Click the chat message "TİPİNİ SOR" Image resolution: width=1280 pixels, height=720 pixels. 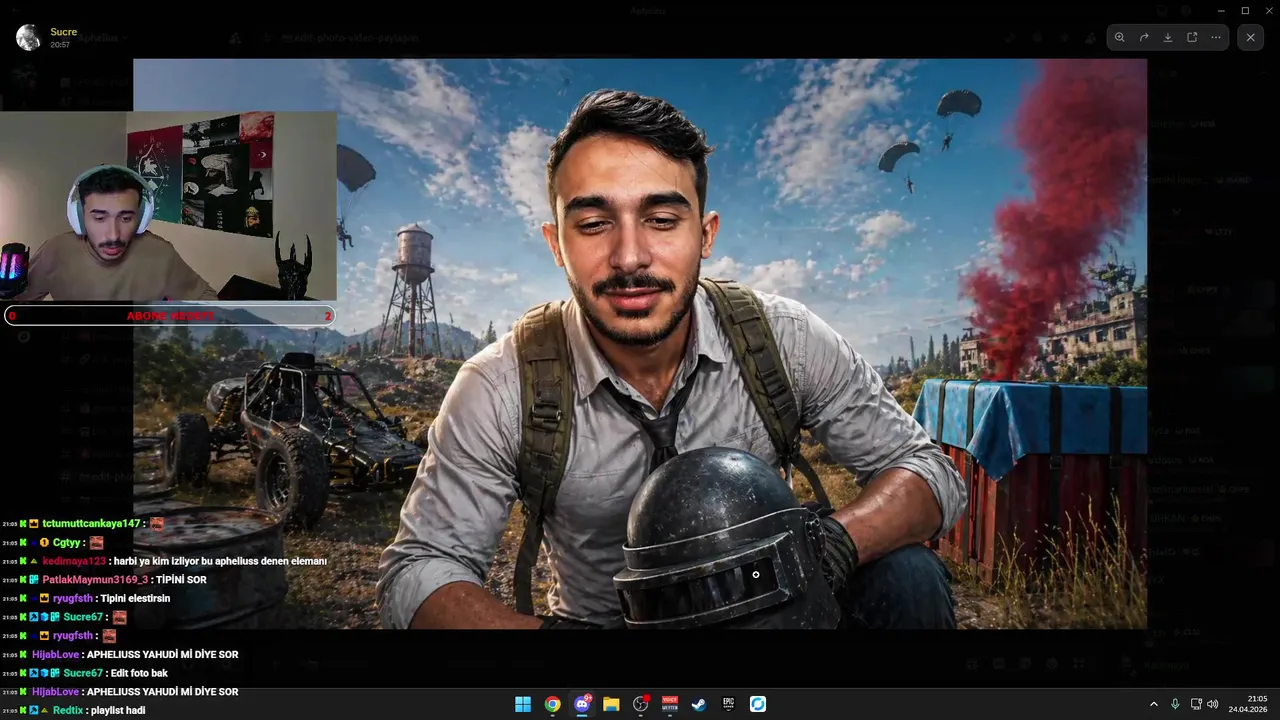click(181, 580)
